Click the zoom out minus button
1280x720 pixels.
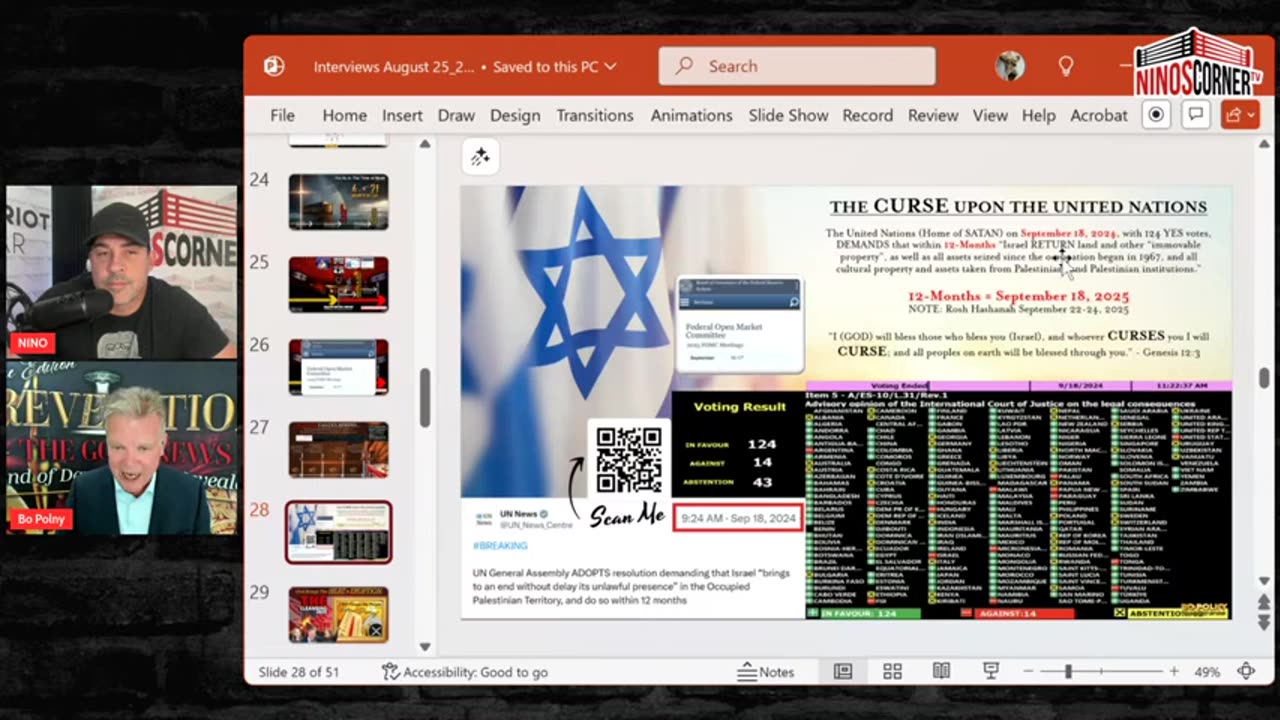1028,672
